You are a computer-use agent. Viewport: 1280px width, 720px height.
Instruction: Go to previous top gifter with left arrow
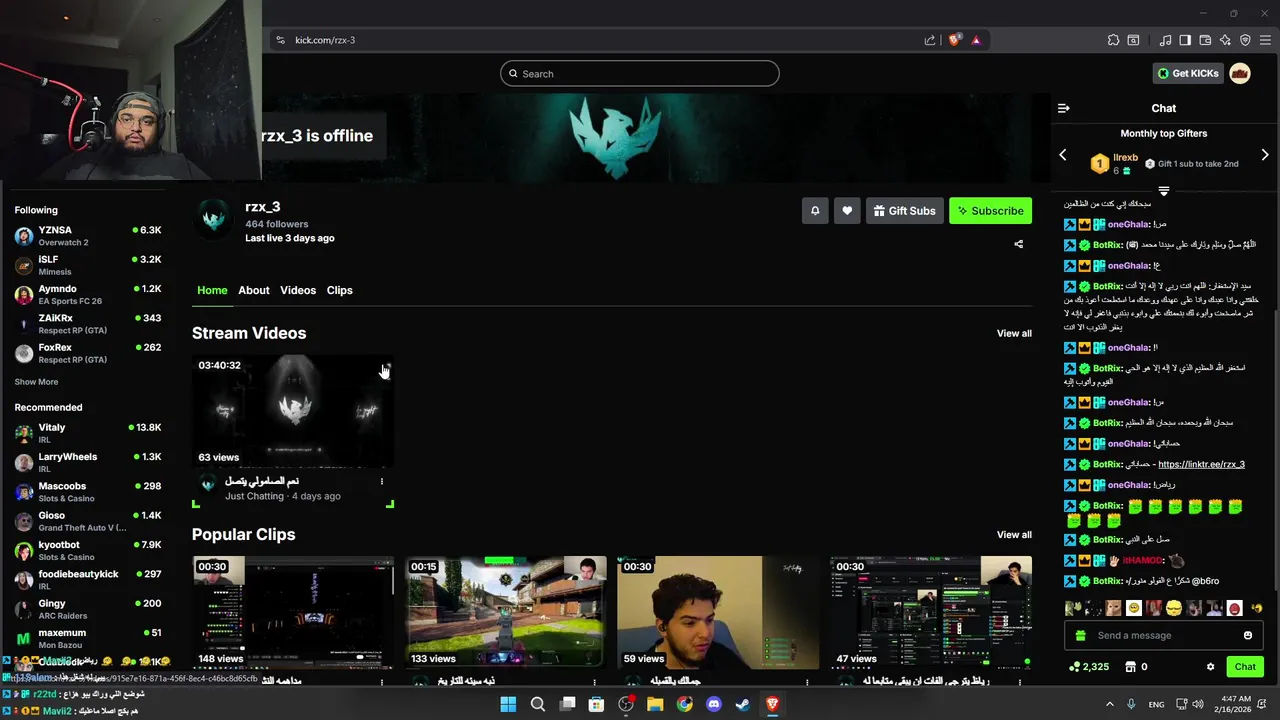(x=1063, y=155)
